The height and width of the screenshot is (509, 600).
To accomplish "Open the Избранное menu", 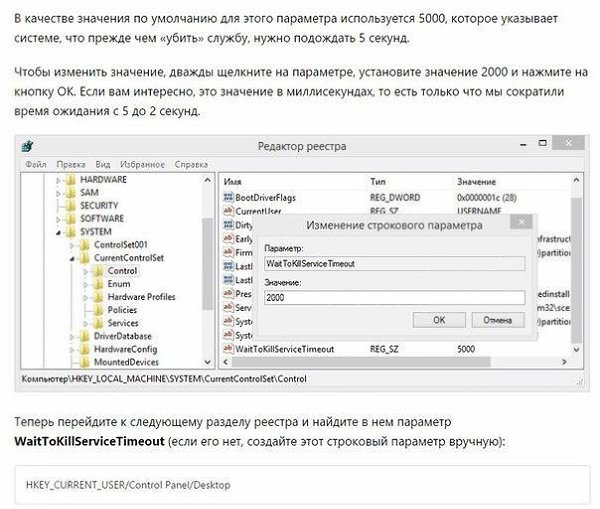I will (142, 164).
